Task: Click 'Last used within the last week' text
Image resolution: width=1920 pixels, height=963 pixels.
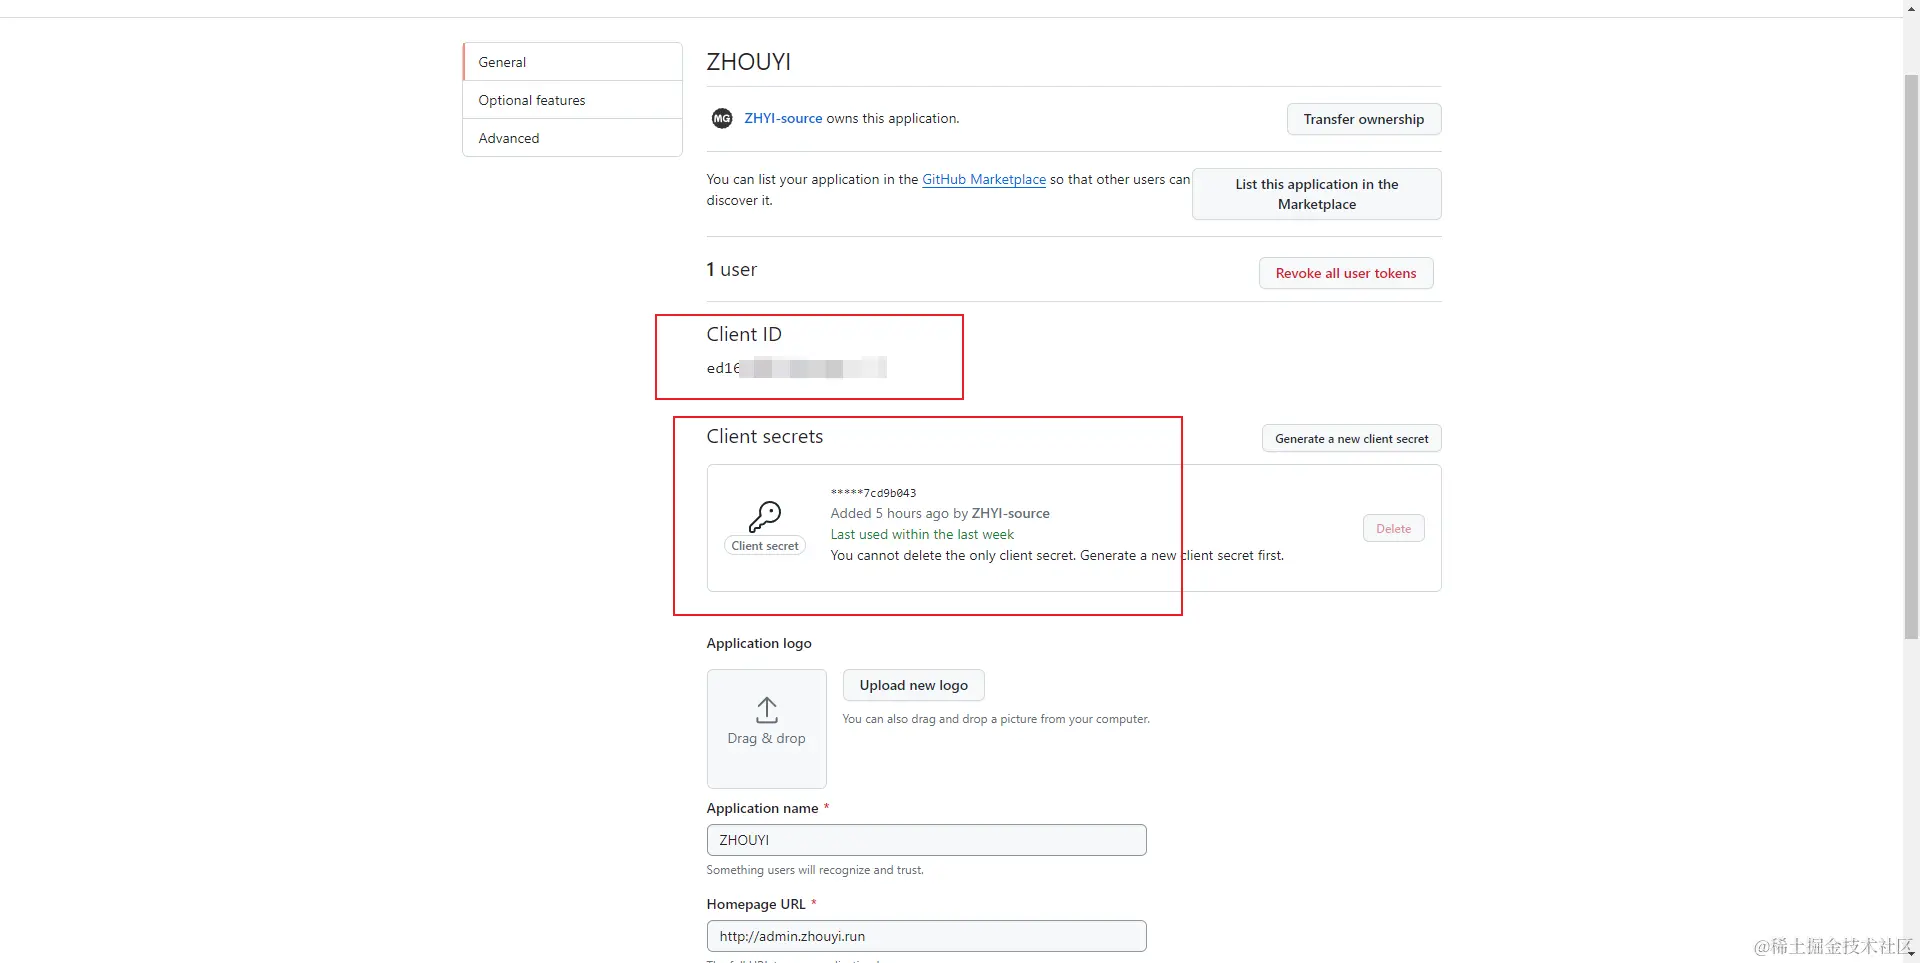Action: click(922, 535)
